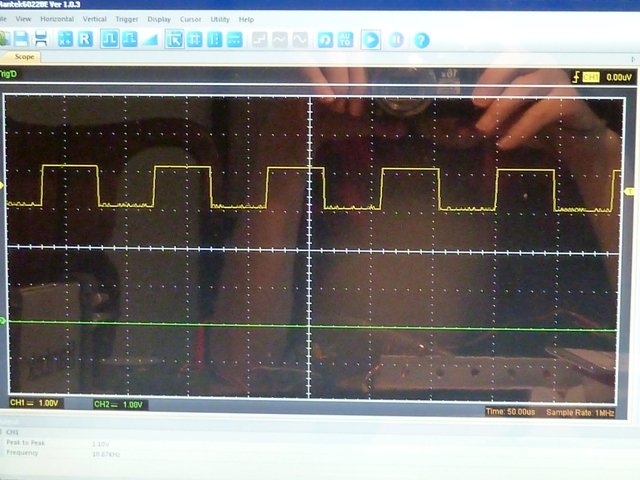The height and width of the screenshot is (480, 640).
Task: Click the greyed noisy wave icon
Action: tap(280, 40)
